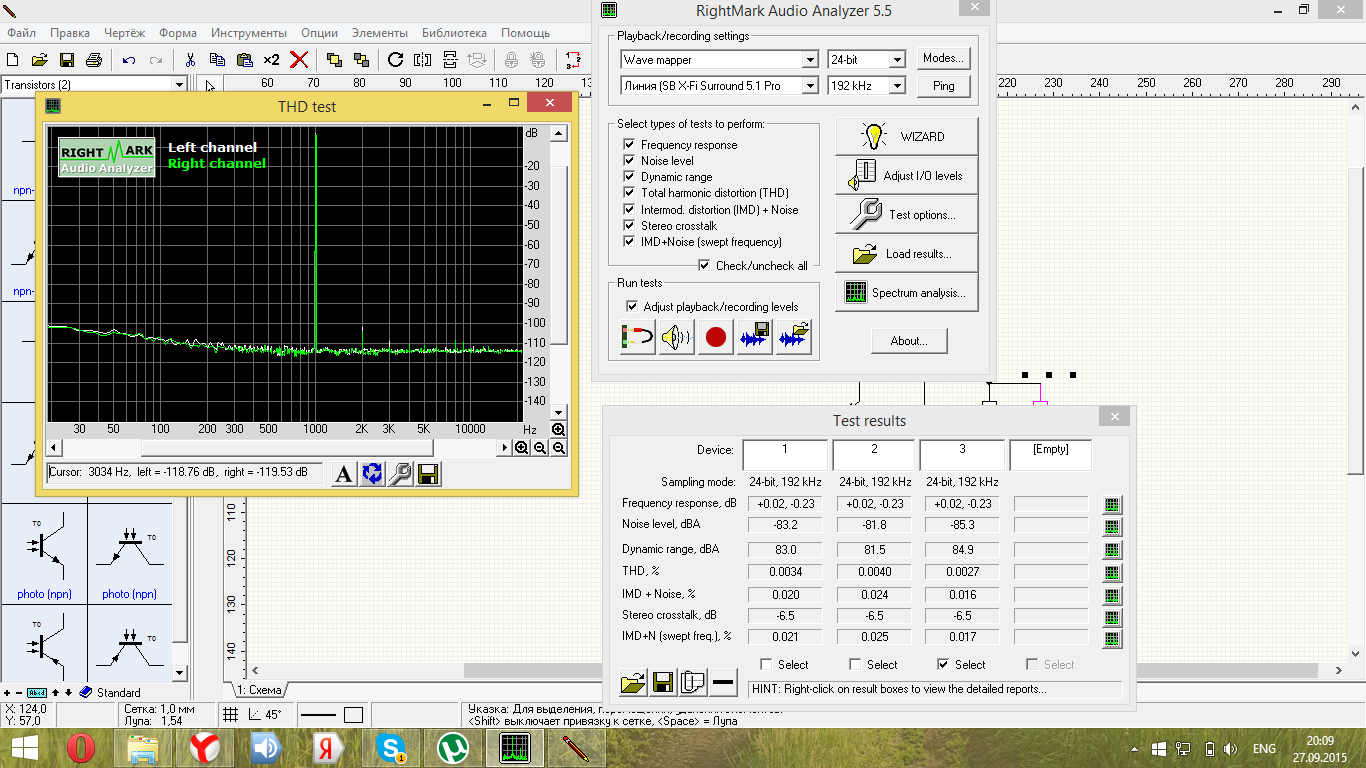Click the speaker playback-only test icon
This screenshot has width=1366, height=768.
676,338
